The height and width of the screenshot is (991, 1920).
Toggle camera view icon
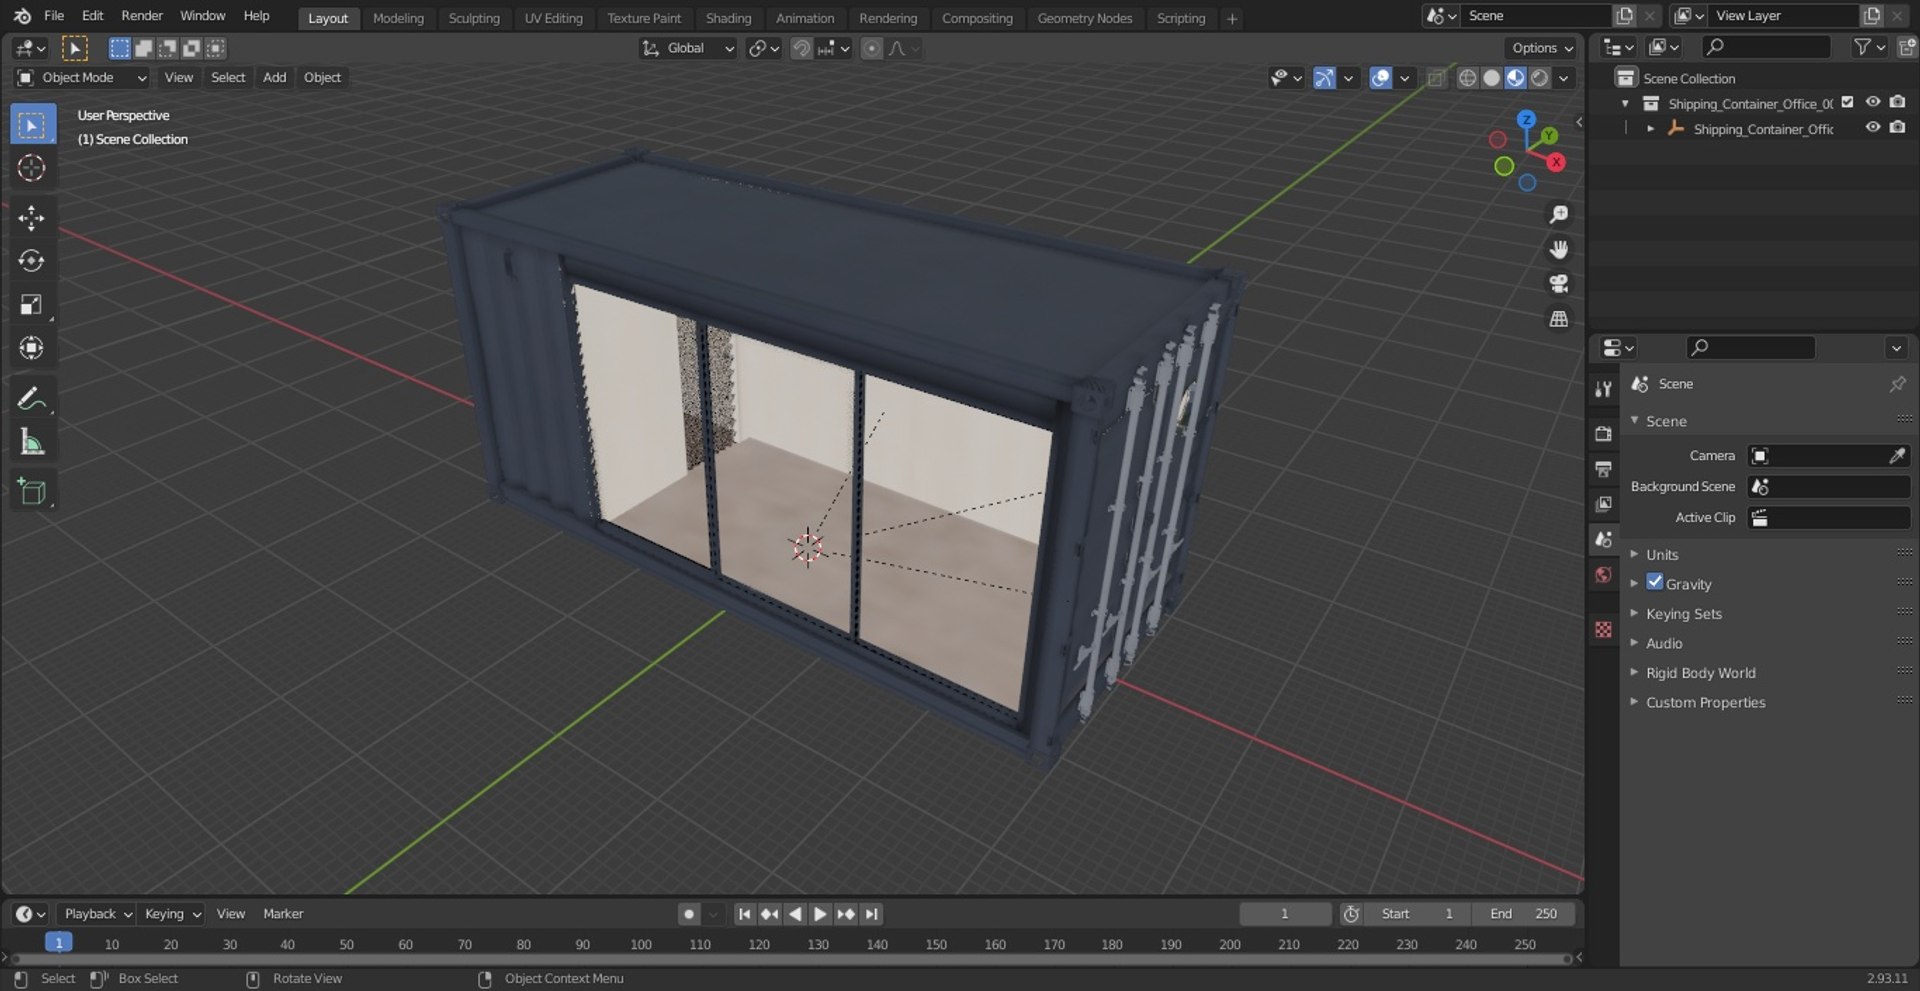click(x=1558, y=284)
